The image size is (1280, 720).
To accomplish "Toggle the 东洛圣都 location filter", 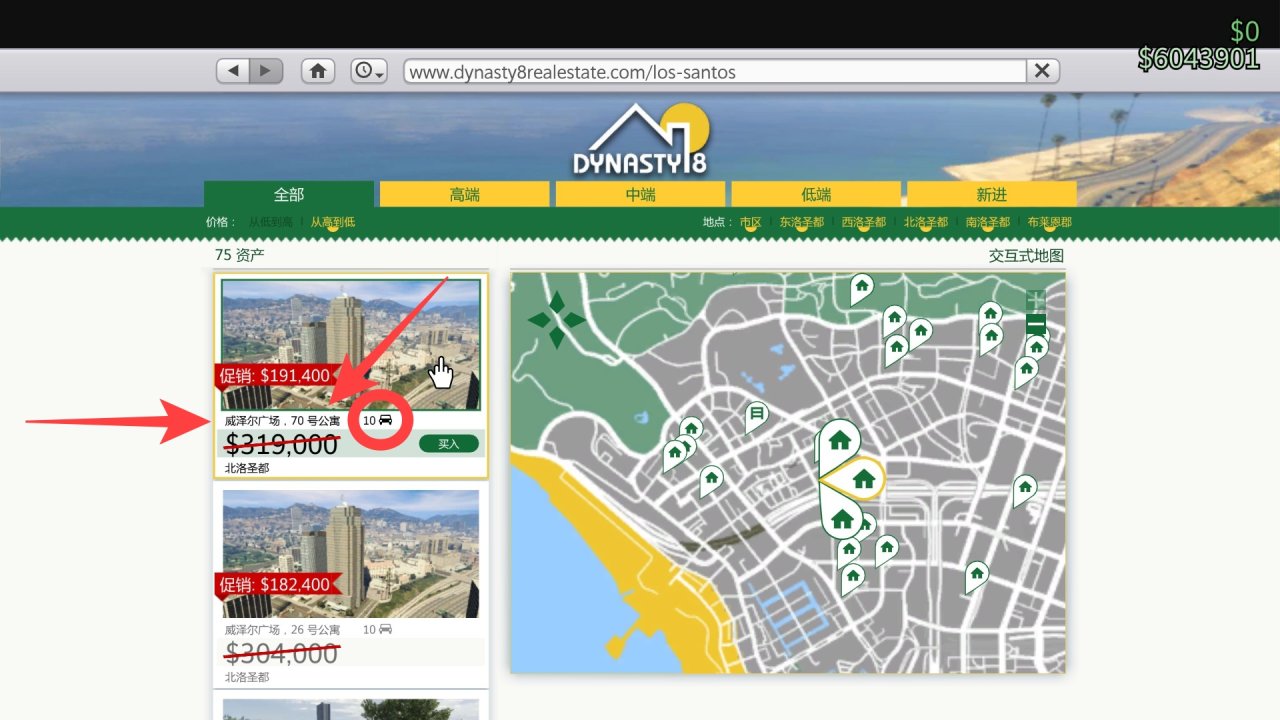I will pos(802,222).
